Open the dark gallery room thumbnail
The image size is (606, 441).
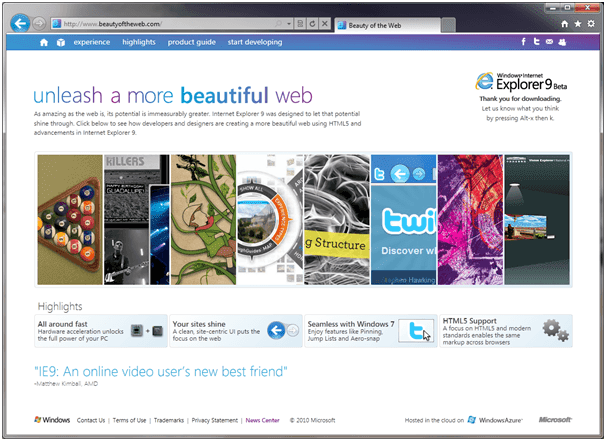tap(537, 220)
